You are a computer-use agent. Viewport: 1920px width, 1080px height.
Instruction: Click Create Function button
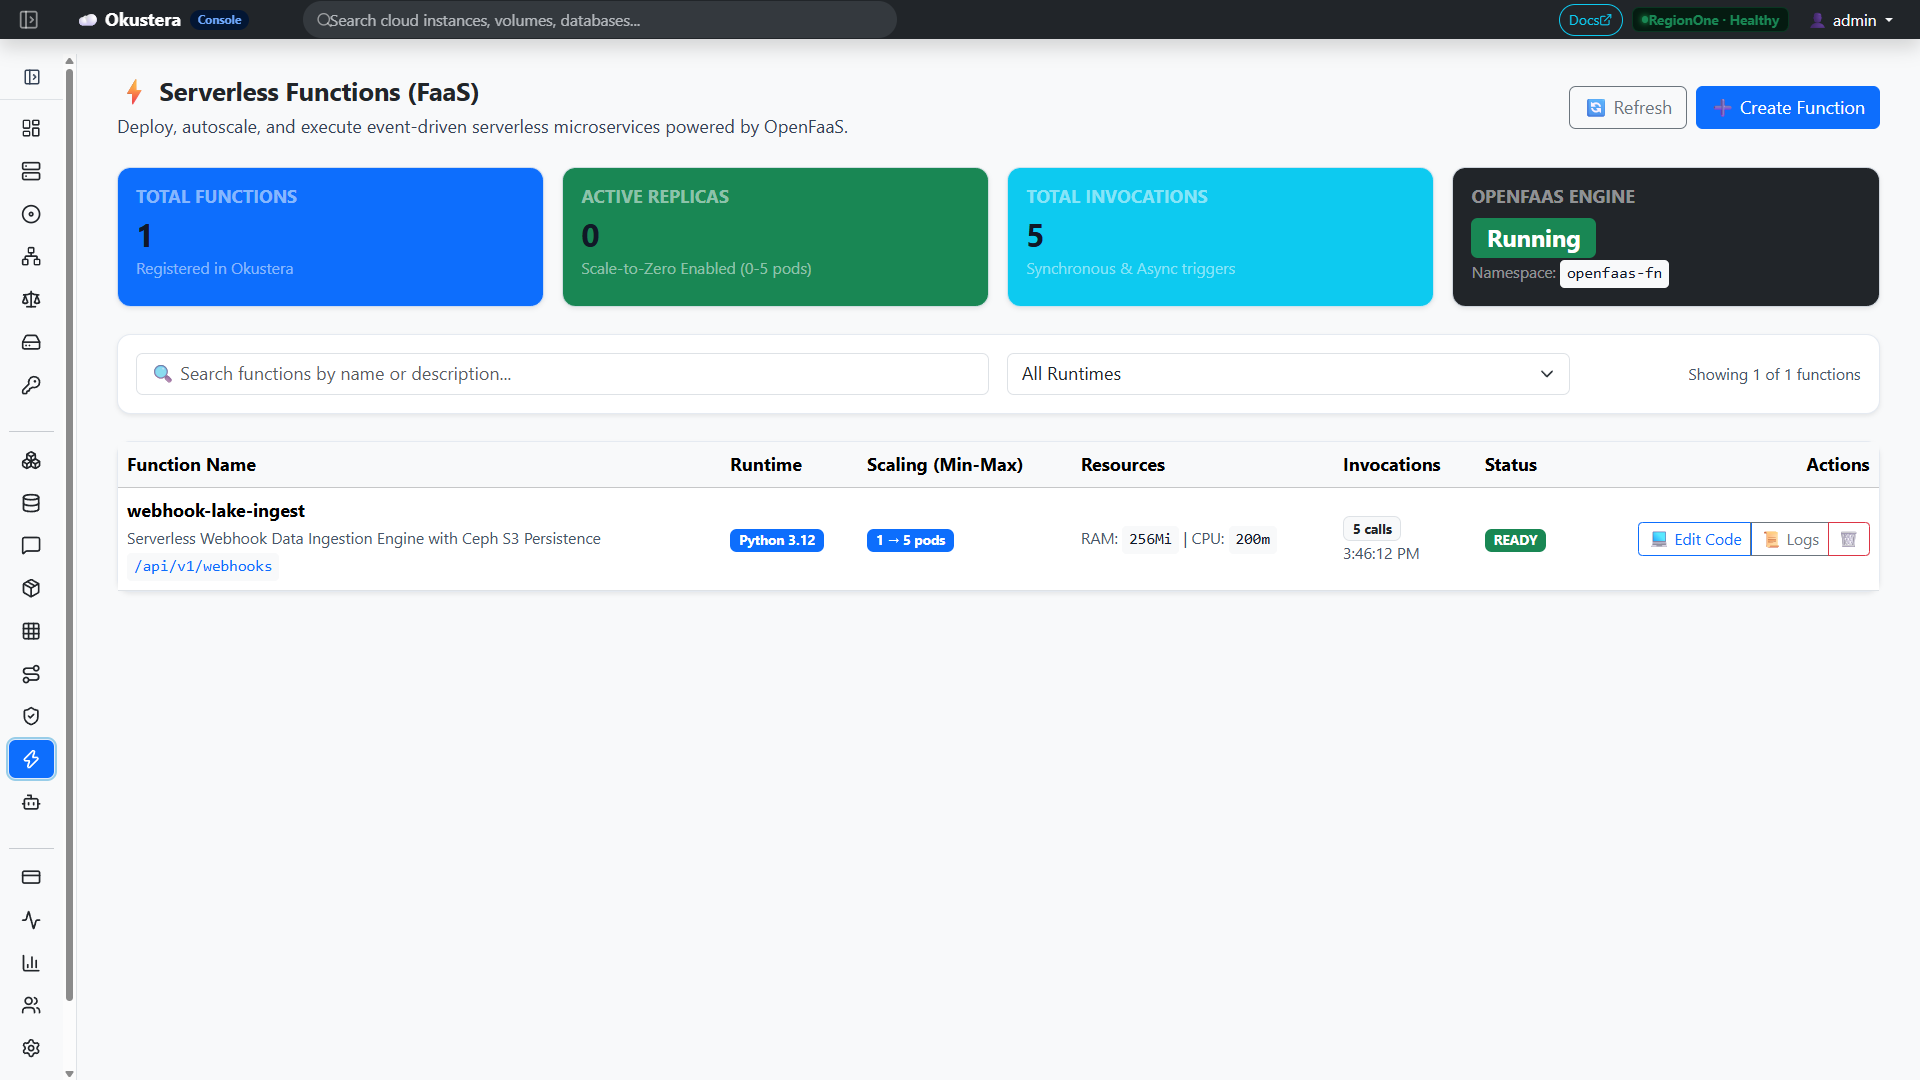pos(1788,108)
